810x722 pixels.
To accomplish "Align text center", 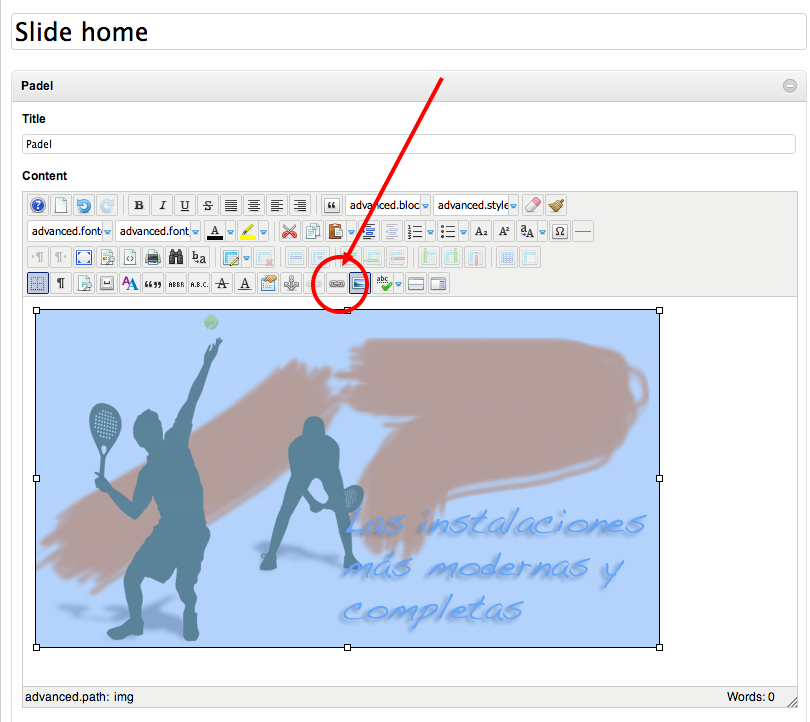I will click(x=254, y=206).
